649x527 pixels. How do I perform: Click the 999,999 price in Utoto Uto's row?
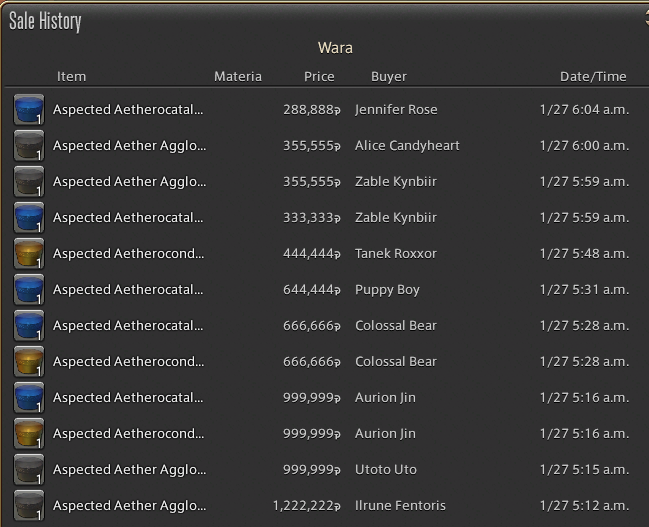pos(312,470)
